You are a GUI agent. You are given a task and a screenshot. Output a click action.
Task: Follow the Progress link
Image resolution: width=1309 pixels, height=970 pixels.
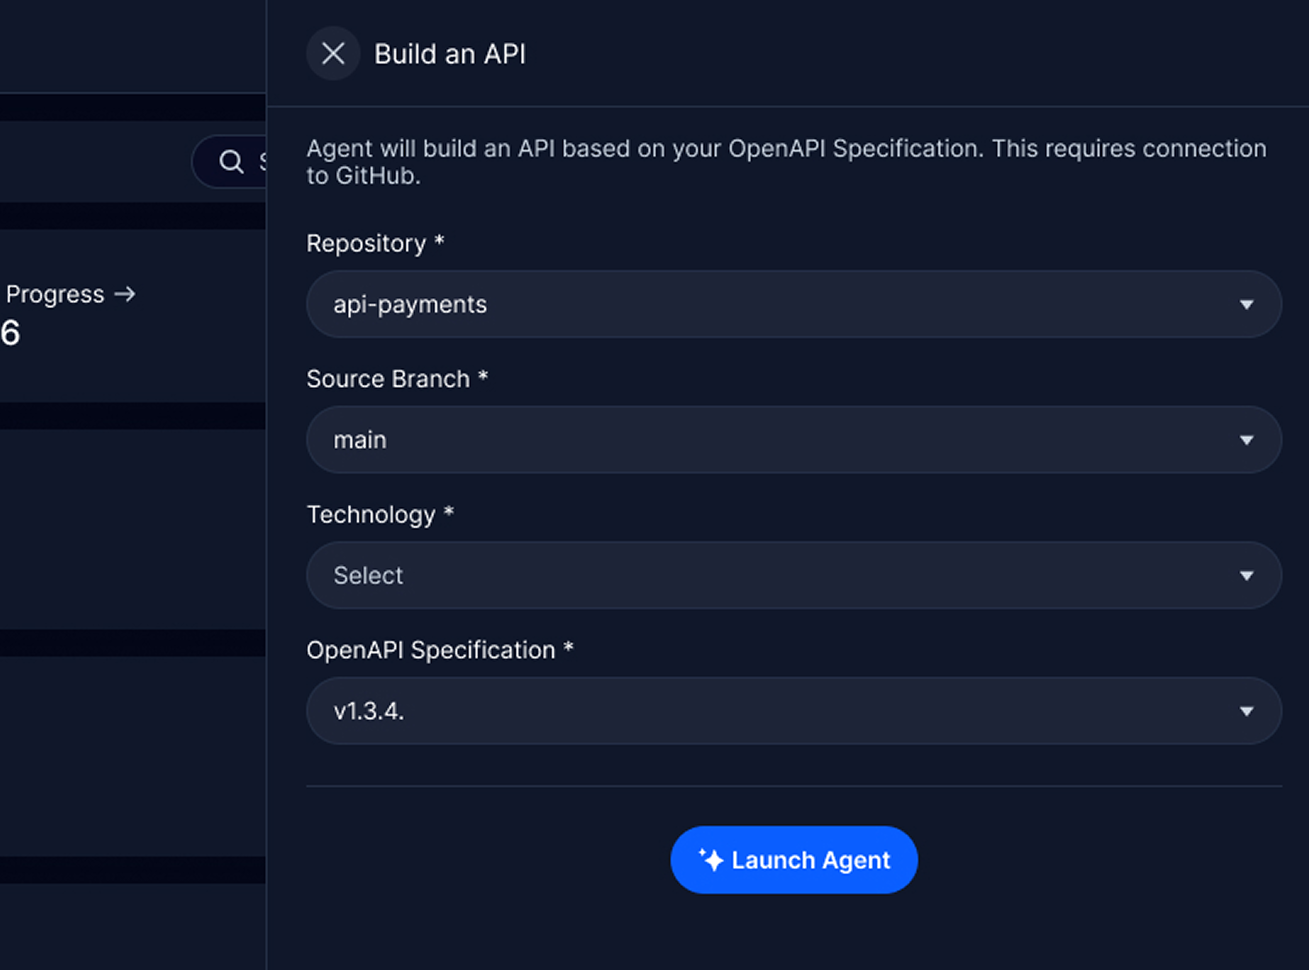55,294
